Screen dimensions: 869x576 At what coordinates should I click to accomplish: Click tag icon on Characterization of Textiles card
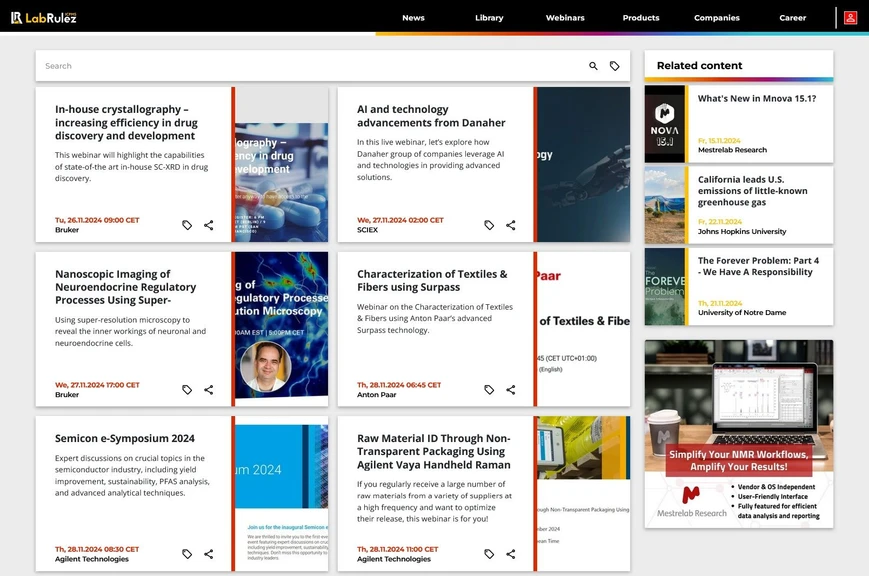click(489, 390)
